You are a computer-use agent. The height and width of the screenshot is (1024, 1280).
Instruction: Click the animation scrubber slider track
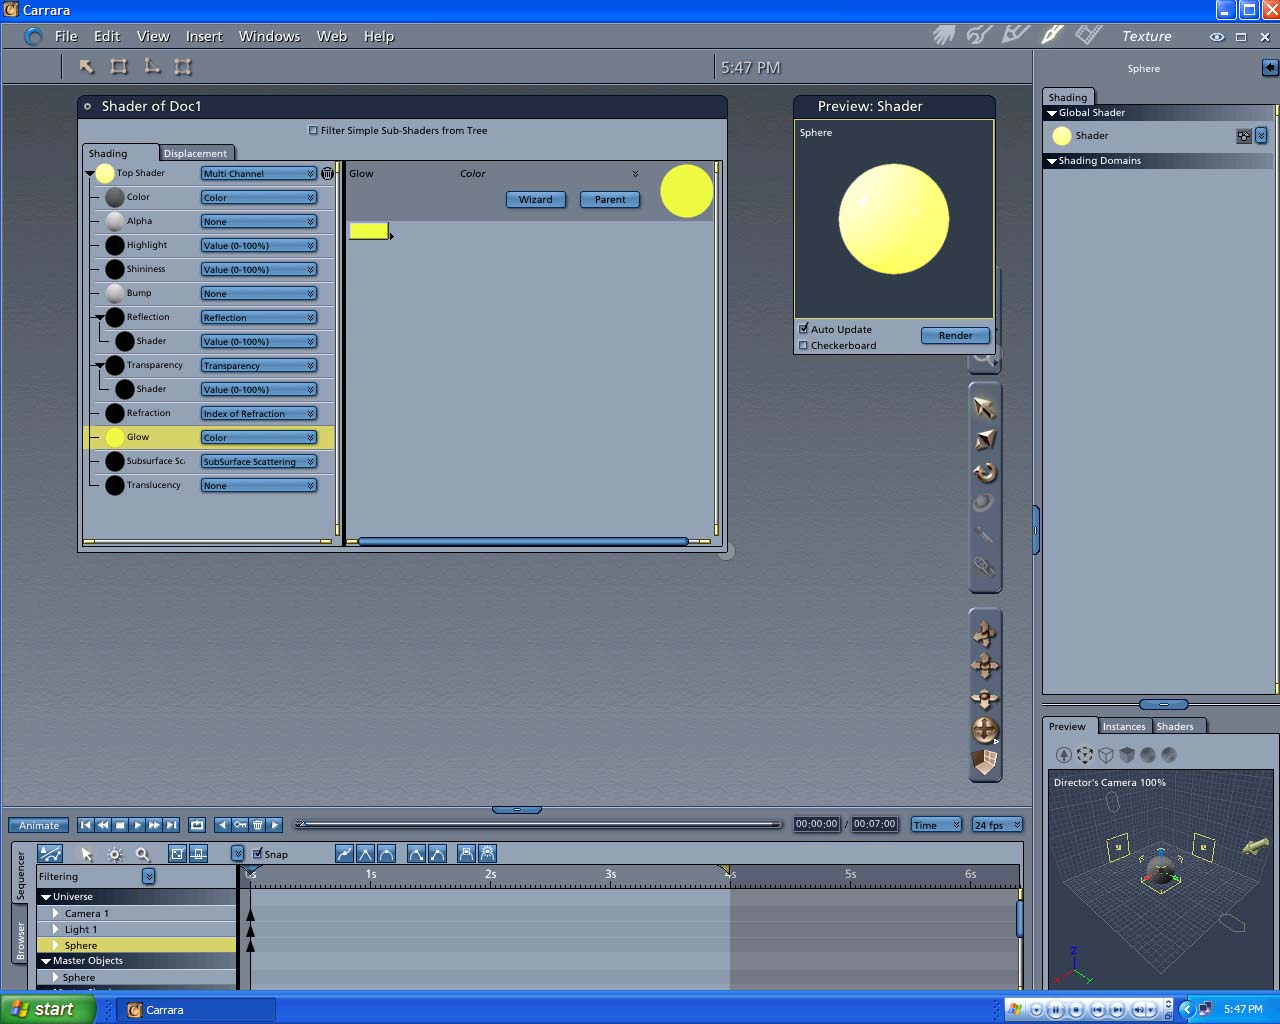539,824
